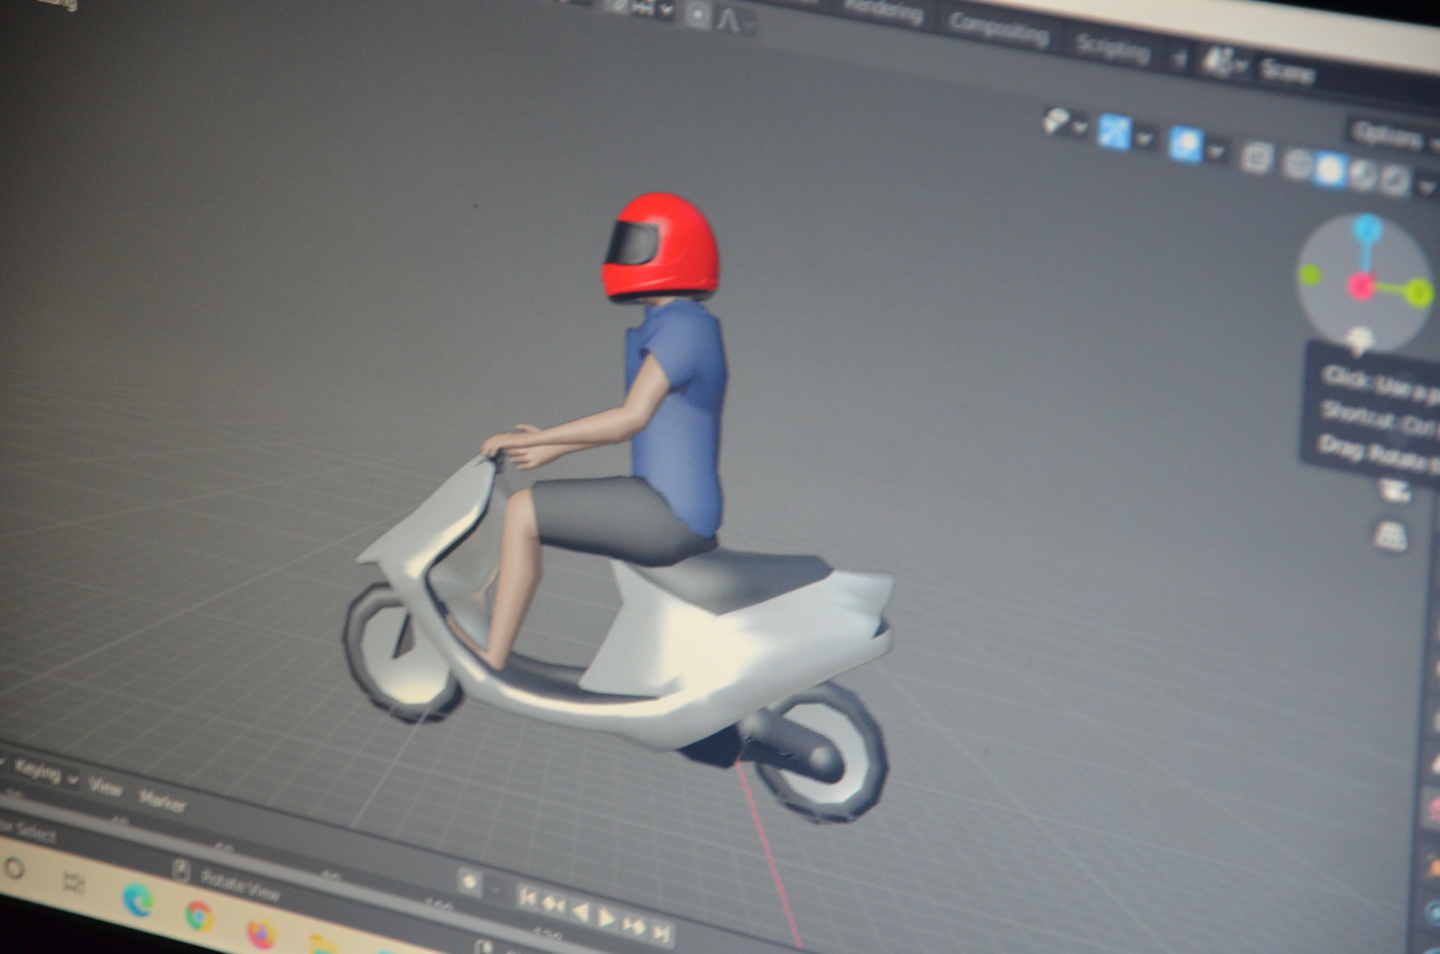The width and height of the screenshot is (1440, 954).
Task: Toggle the camera view button
Action: (x=1394, y=491)
